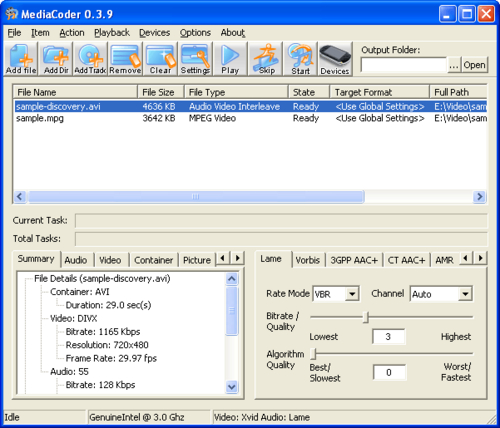
Task: Open Settings from the toolbar
Action: point(195,59)
